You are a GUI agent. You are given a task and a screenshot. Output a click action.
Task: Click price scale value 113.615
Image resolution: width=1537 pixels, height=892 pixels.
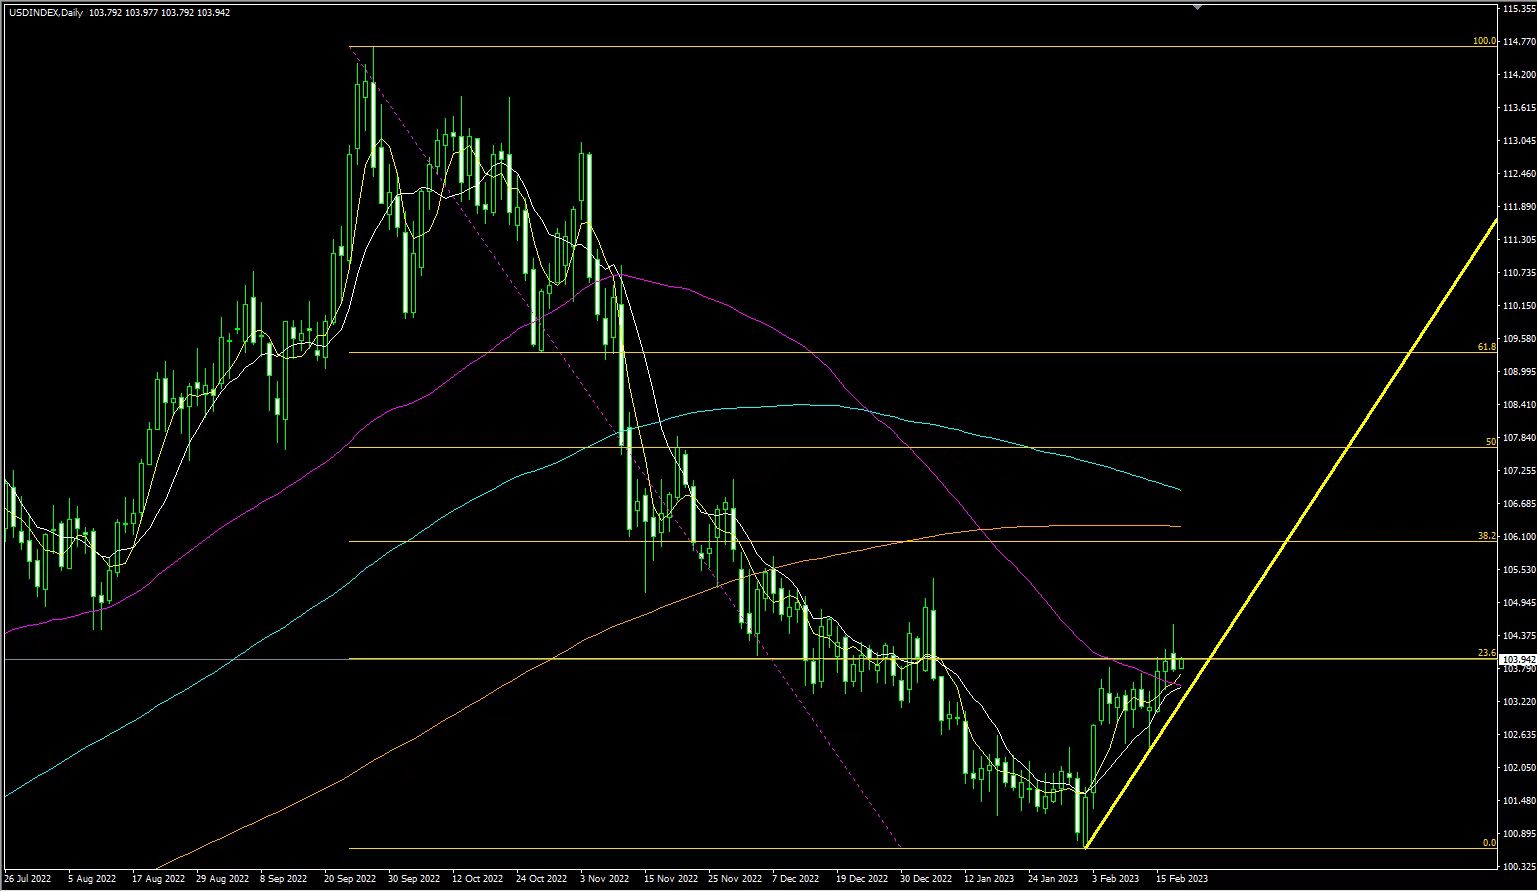1519,108
